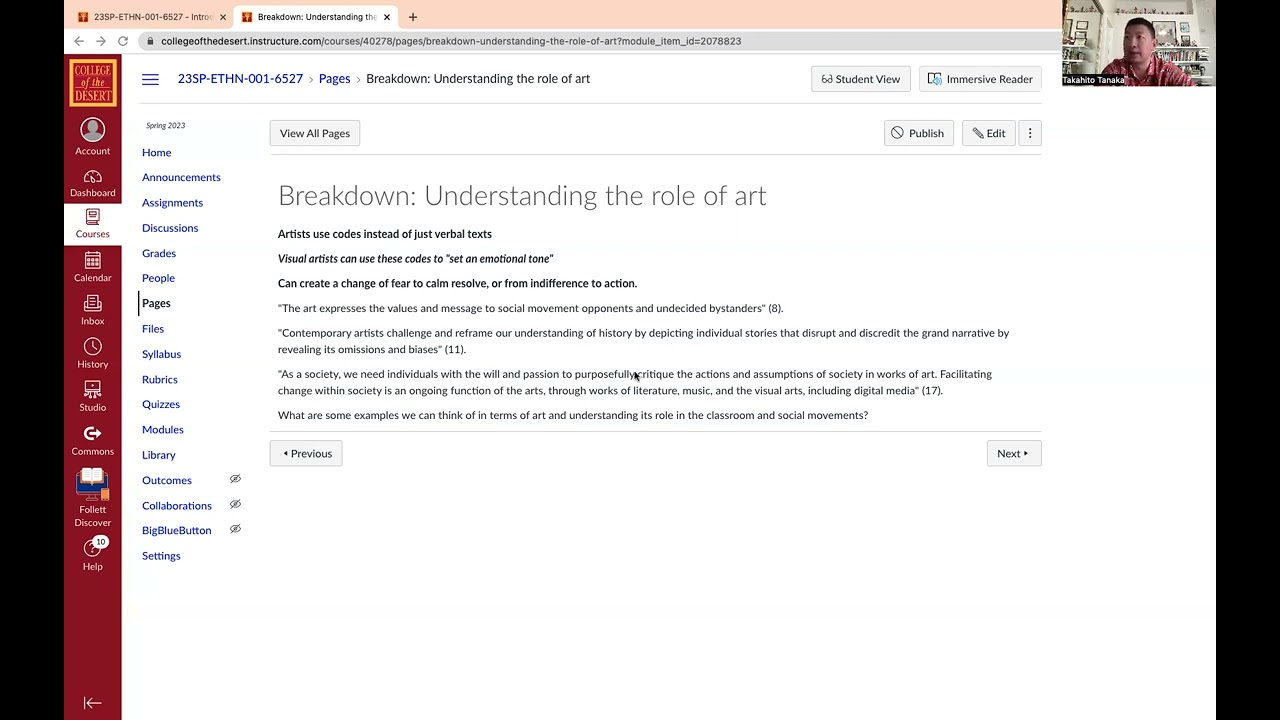This screenshot has width=1280, height=720.
Task: Go forward with the browser forward arrow
Action: coord(101,41)
